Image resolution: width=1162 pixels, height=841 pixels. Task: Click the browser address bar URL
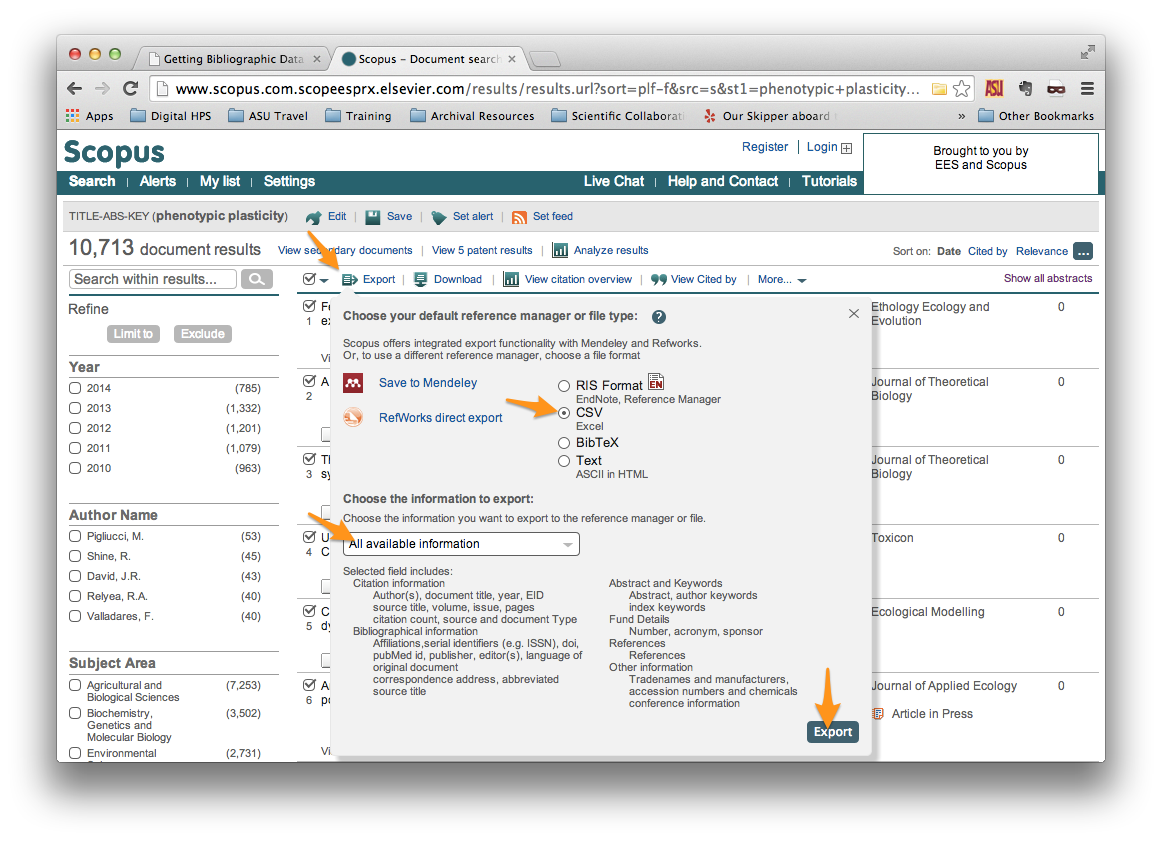548,89
